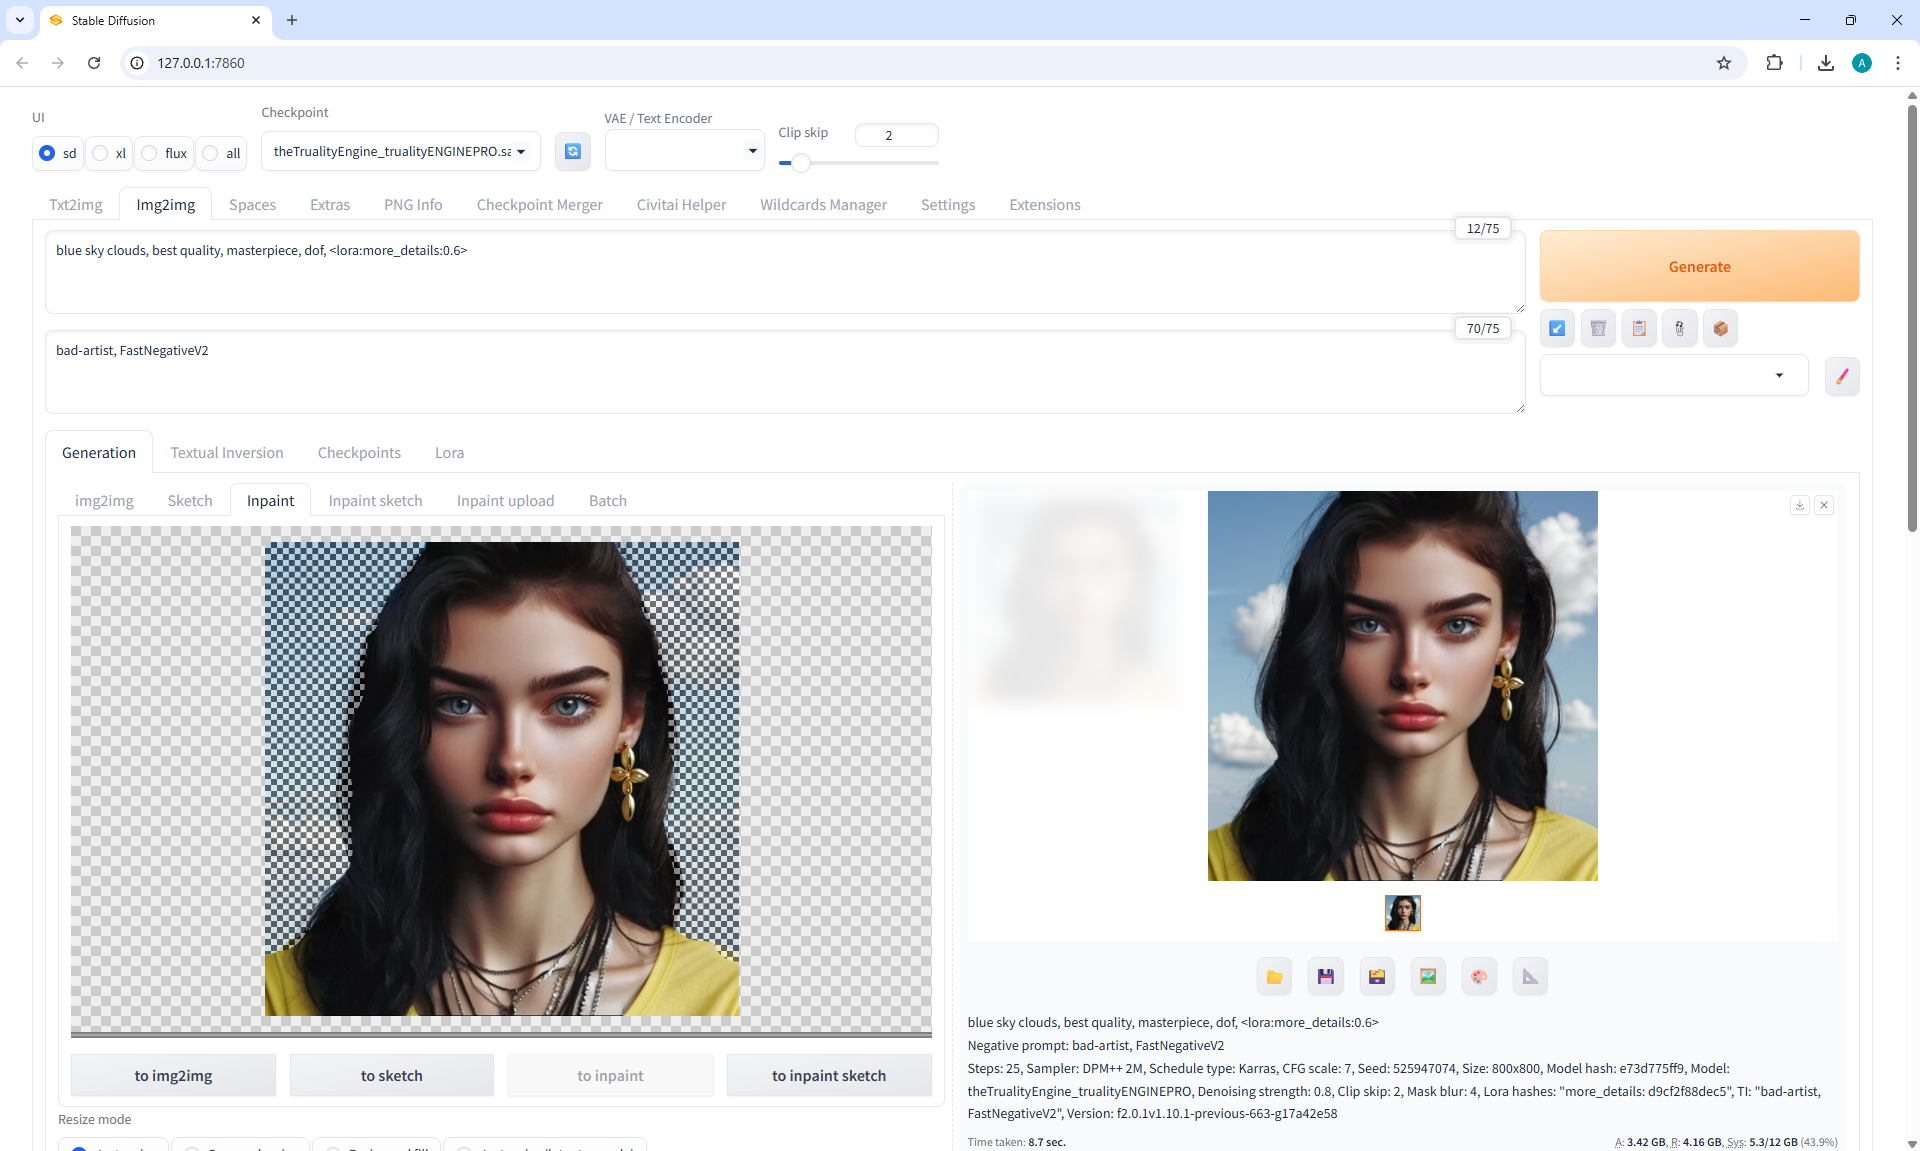Send the result to inpaint with the palette icon

tap(1479, 976)
